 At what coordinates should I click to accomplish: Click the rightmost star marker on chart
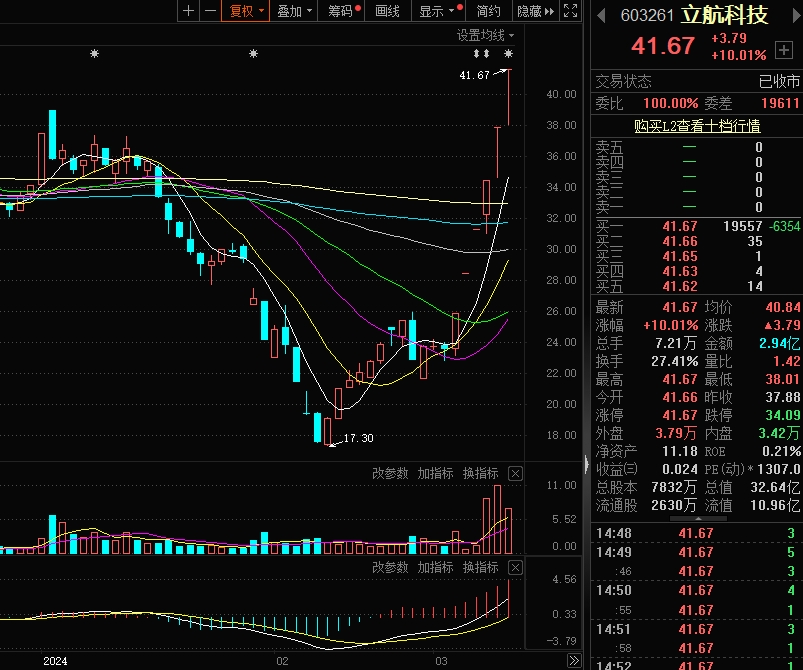(508, 53)
